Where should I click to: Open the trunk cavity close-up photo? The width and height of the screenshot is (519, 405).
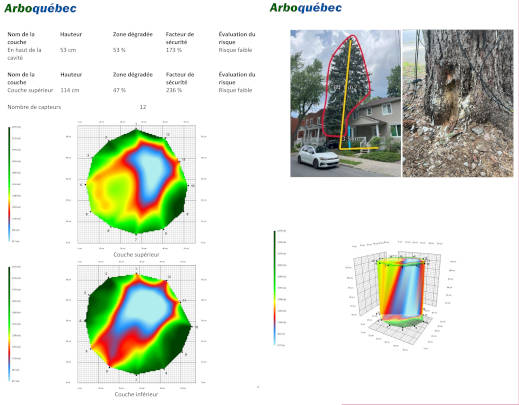[458, 103]
